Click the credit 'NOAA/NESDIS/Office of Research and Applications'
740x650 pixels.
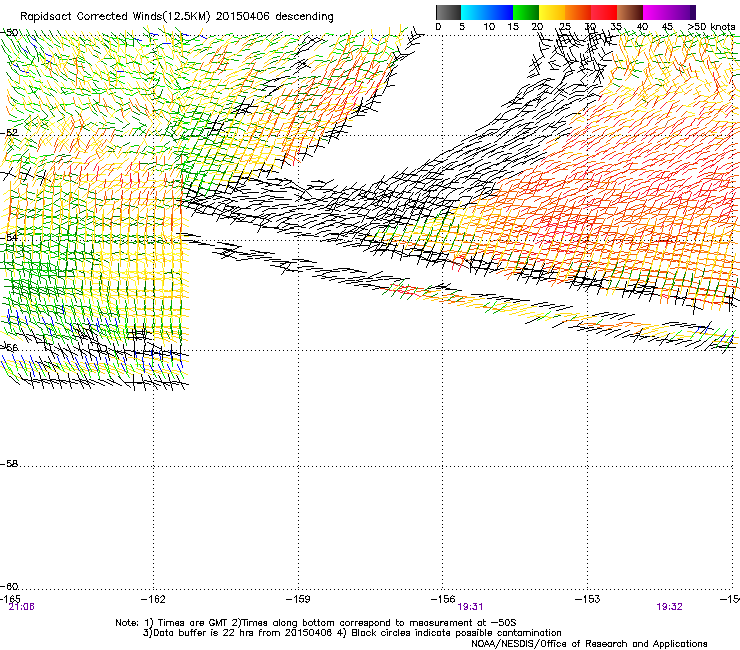pos(589,644)
